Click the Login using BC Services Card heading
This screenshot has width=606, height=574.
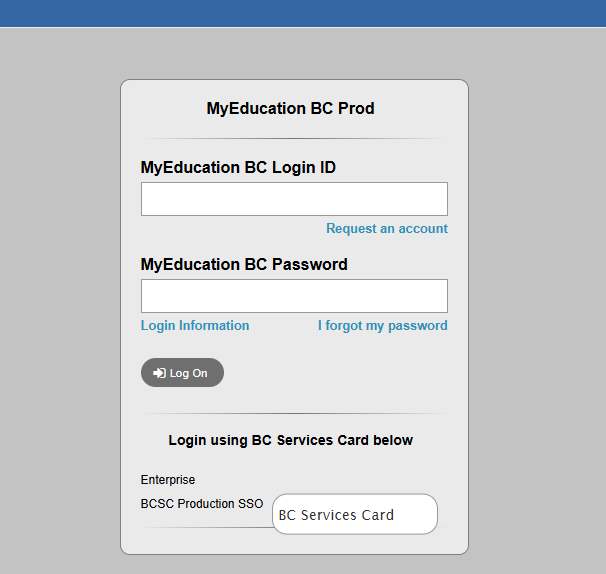[x=290, y=440]
